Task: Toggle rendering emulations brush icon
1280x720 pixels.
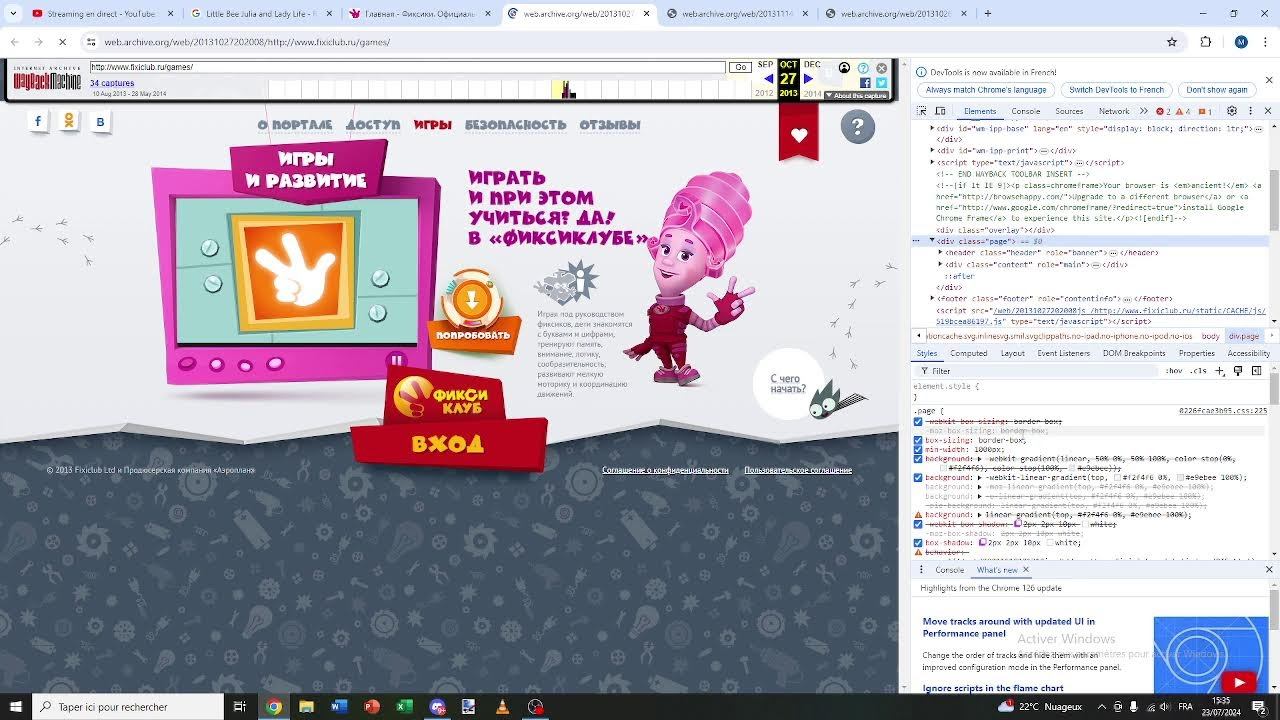Action: 1238,371
